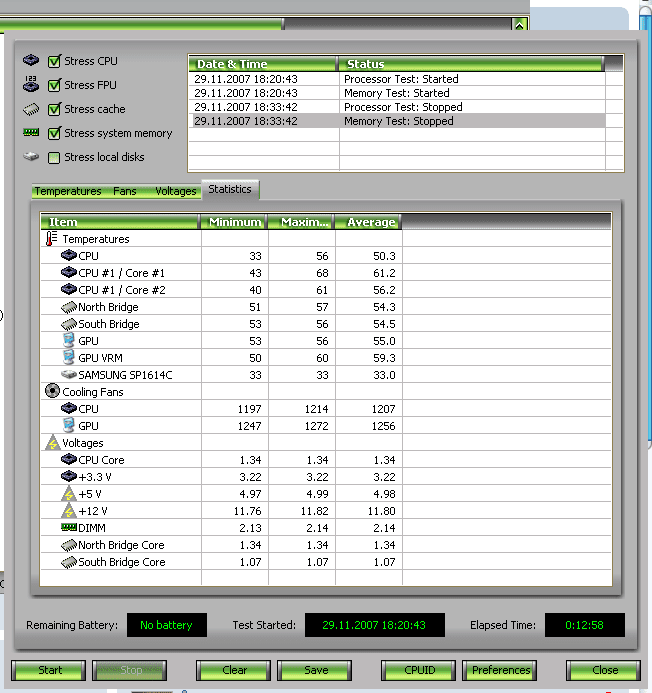This screenshot has height=693, width=652.
Task: Click the chip icon of CPU temperature row
Action: click(69, 255)
